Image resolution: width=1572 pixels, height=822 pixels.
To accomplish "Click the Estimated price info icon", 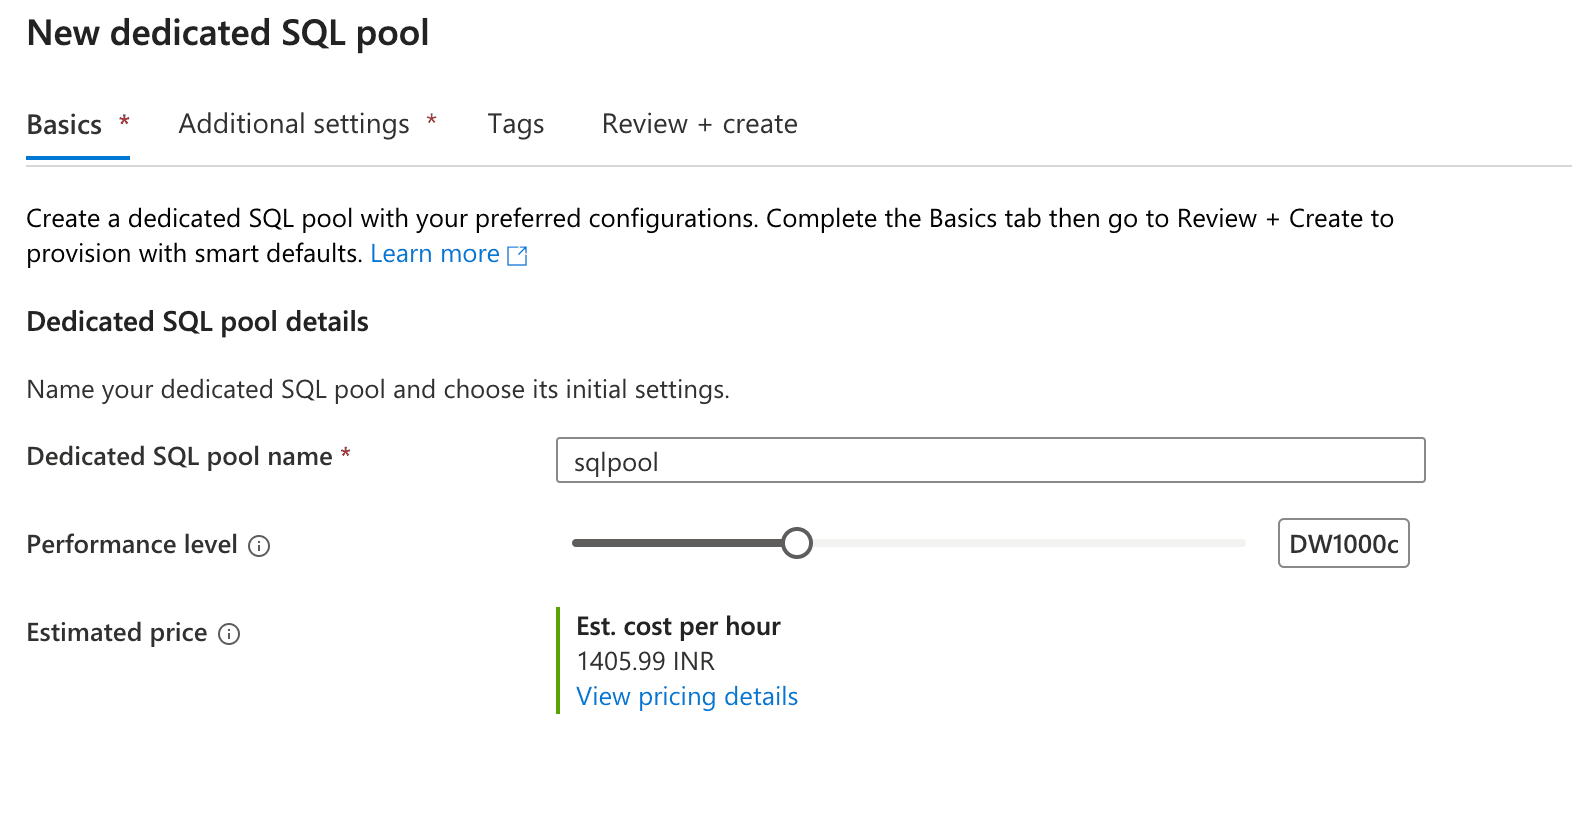I will tap(229, 634).
